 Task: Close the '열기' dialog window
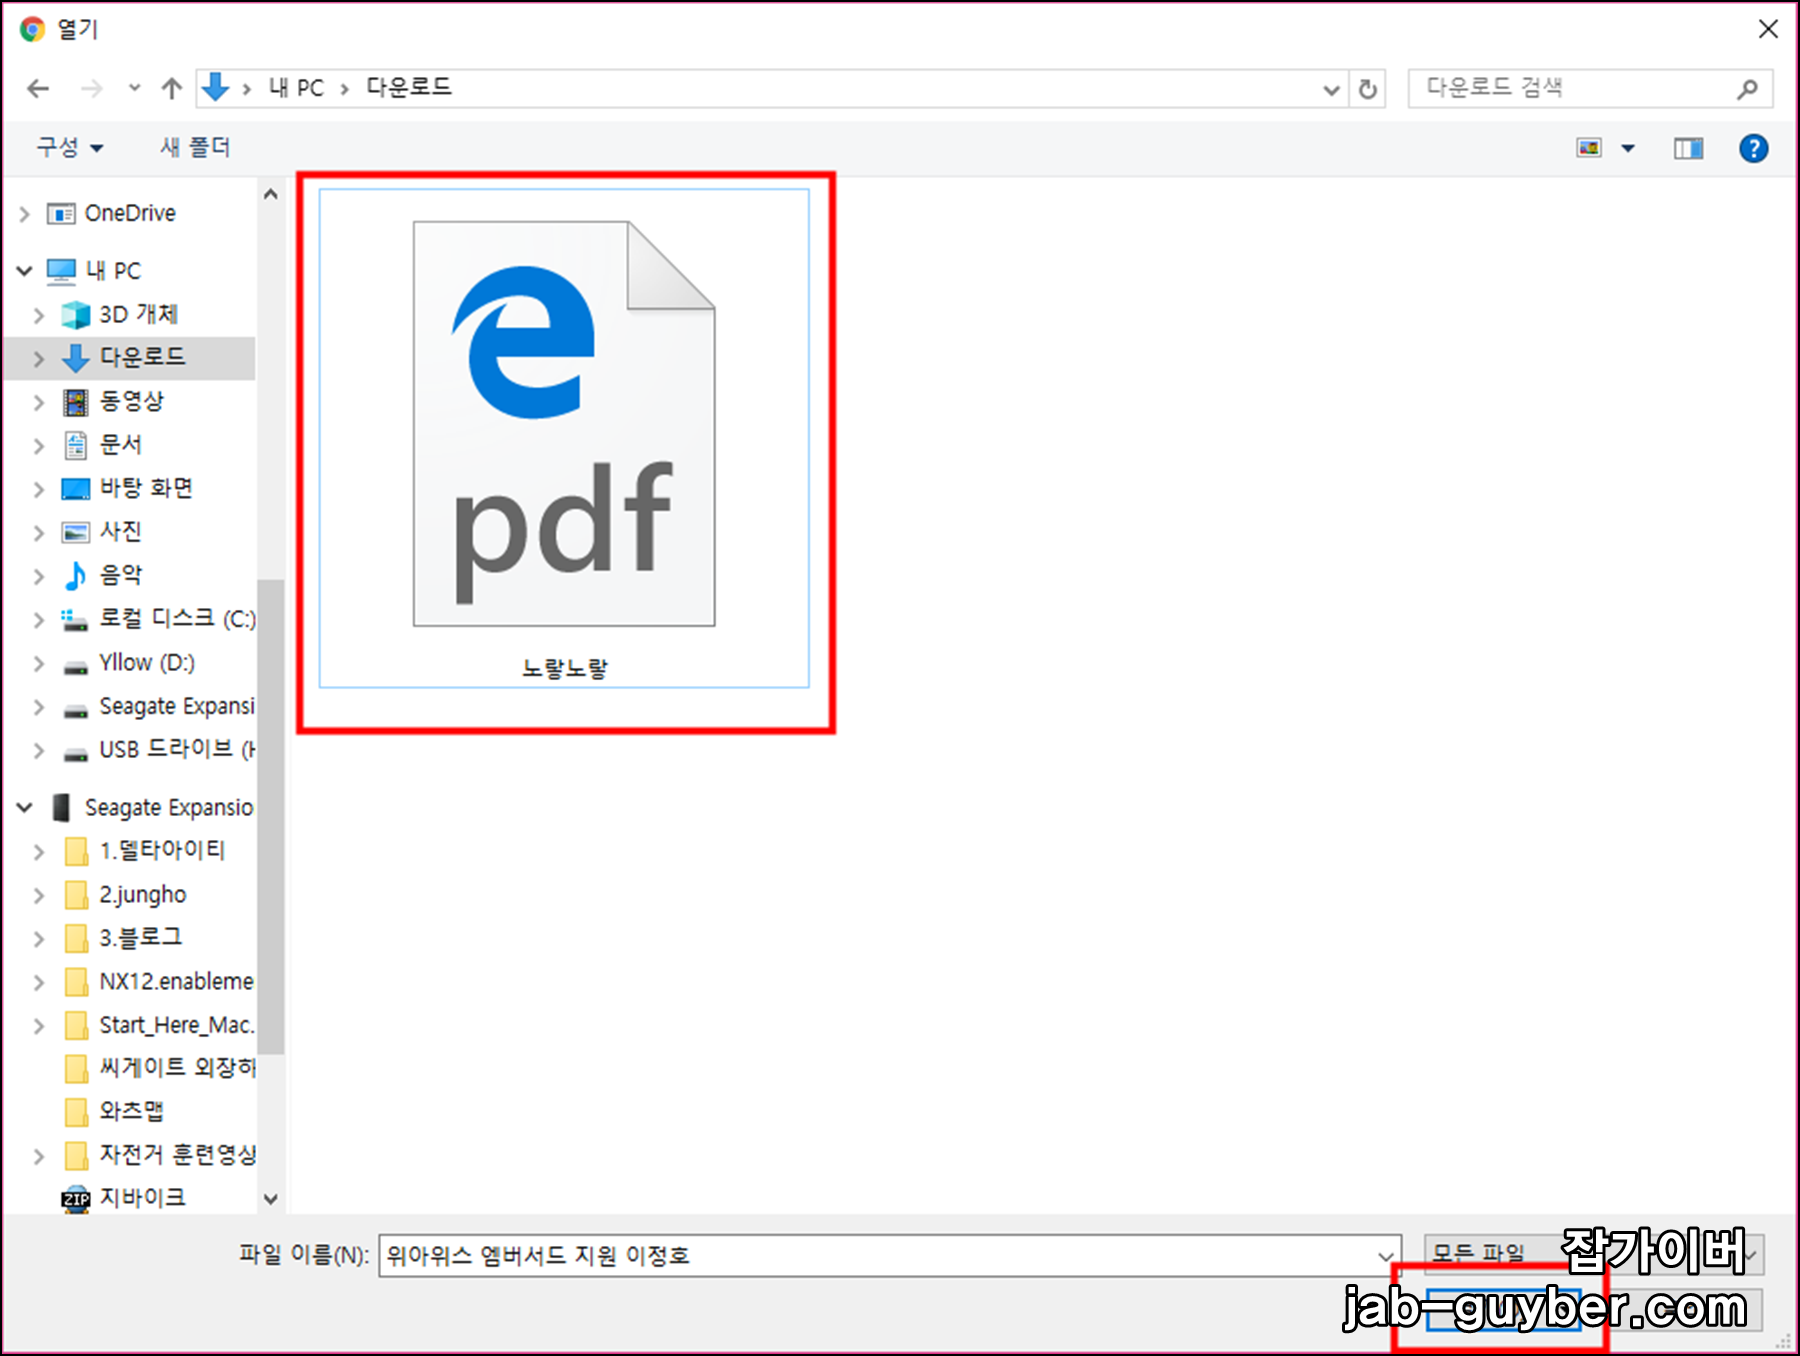tap(1768, 29)
